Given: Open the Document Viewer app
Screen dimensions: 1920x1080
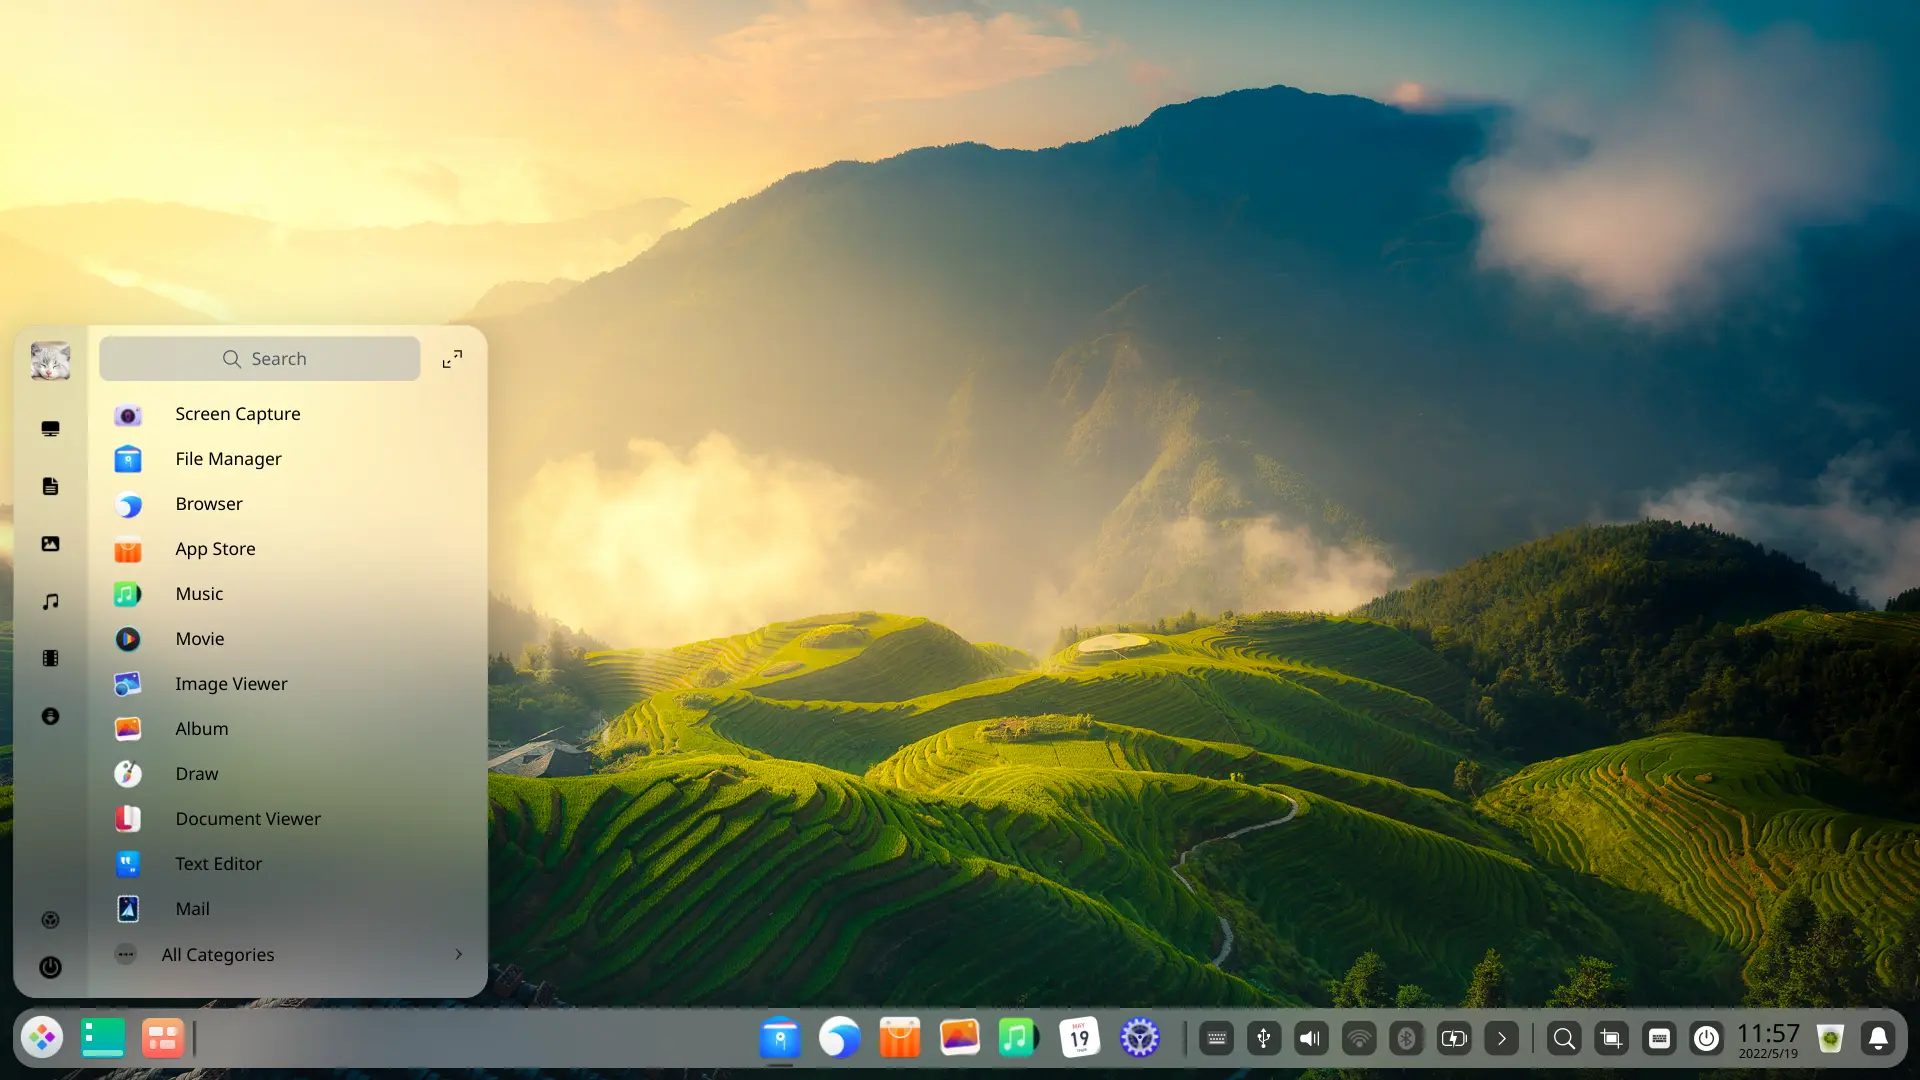Looking at the screenshot, I should tap(247, 819).
